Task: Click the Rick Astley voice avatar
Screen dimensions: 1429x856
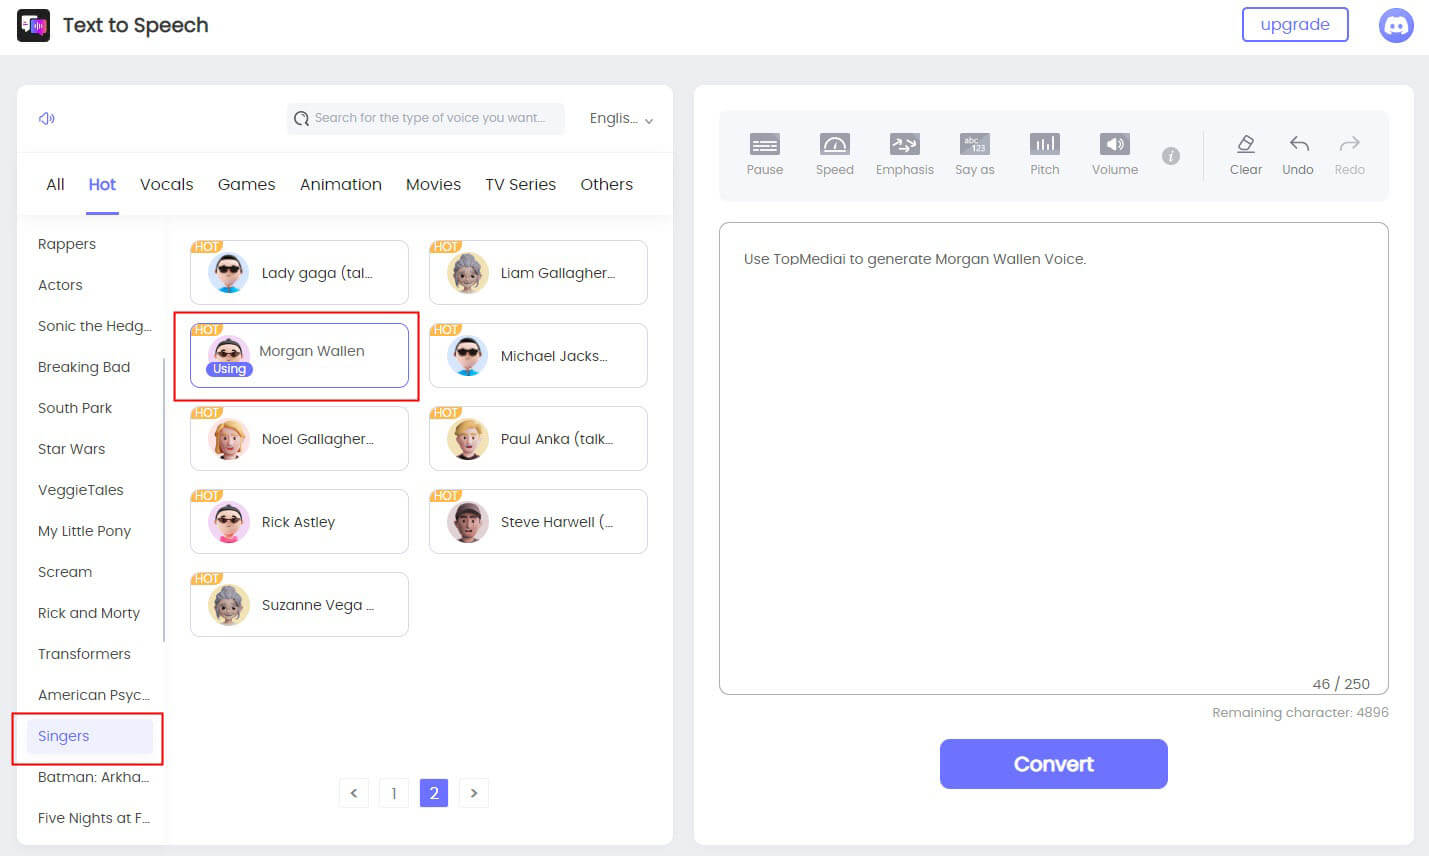Action: pos(229,521)
